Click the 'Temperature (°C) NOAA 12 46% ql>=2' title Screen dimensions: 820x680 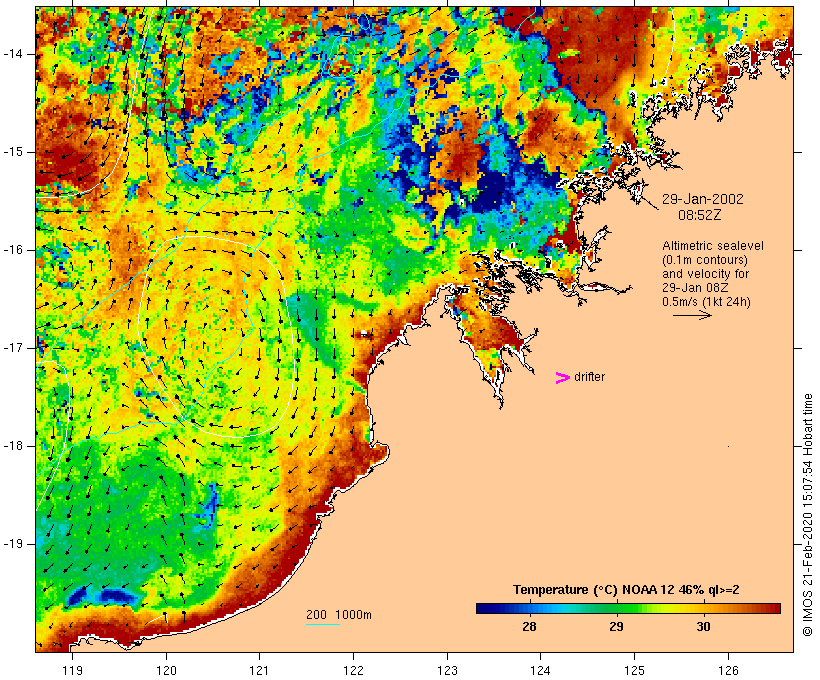click(x=626, y=590)
